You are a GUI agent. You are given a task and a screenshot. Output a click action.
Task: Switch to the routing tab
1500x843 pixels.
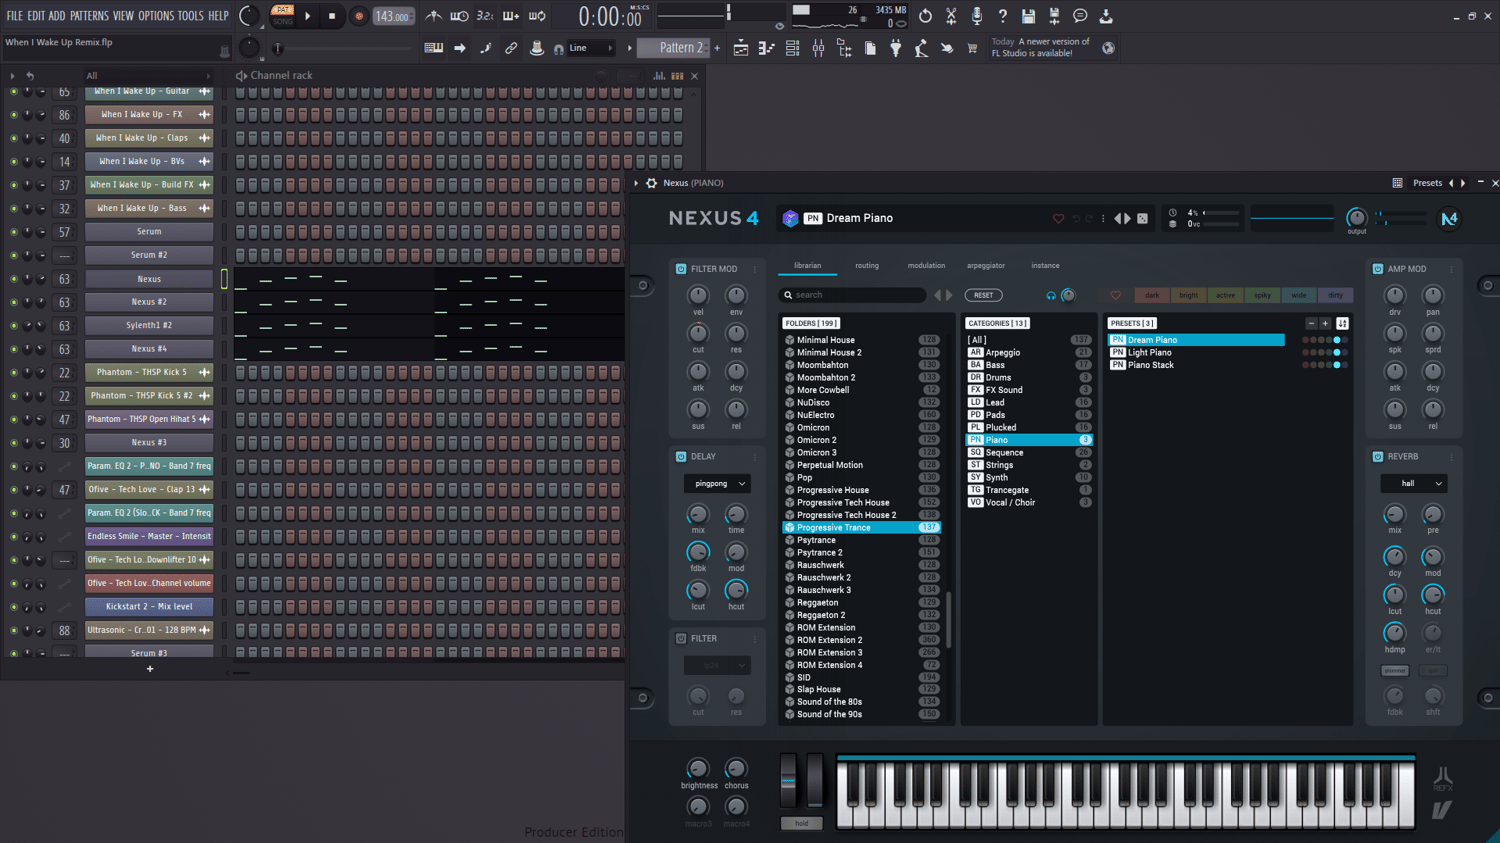pyautogui.click(x=867, y=266)
